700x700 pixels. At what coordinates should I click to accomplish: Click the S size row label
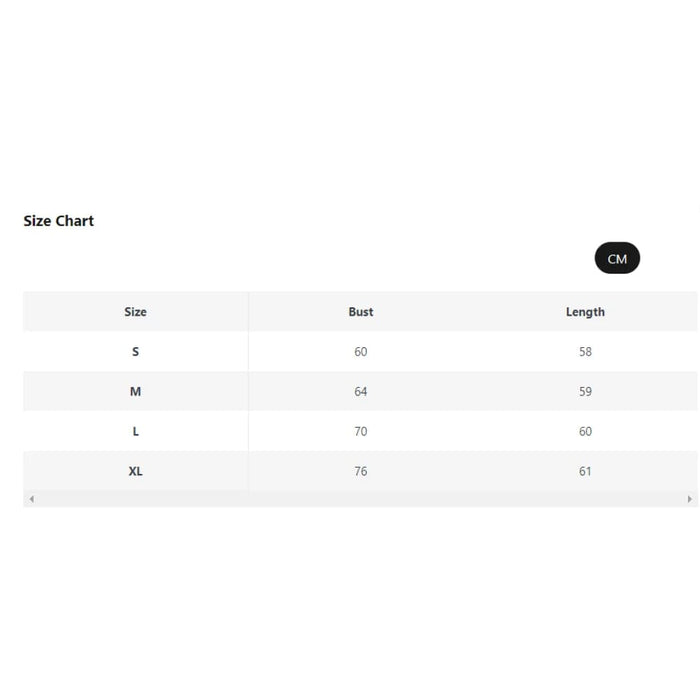pyautogui.click(x=136, y=352)
